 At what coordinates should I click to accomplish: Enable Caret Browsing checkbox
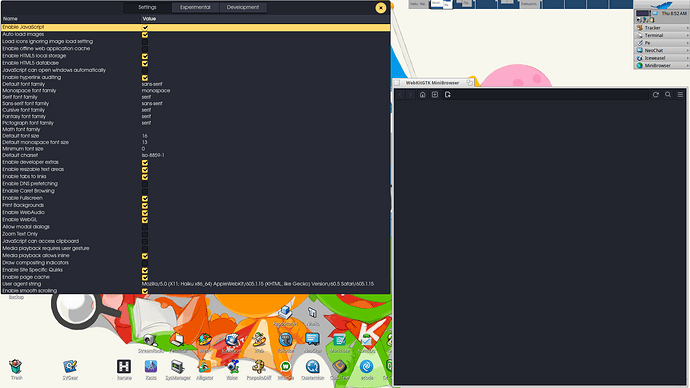(145, 191)
